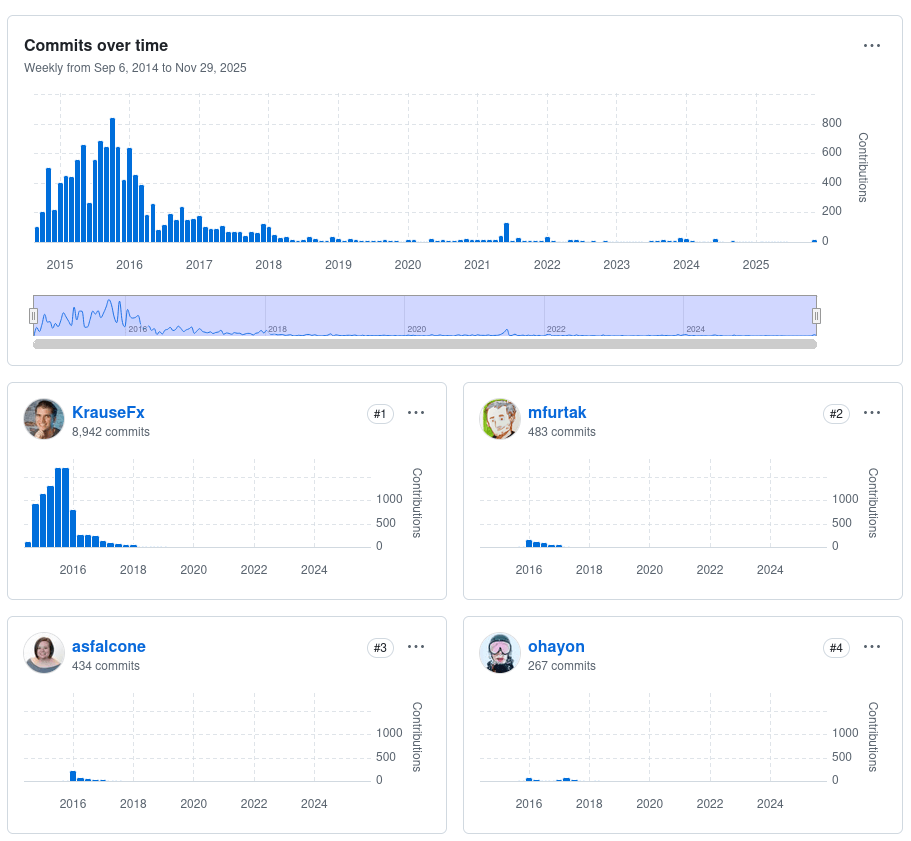Viewport: 911px width, 841px height.
Task: Open the Commits over time options menu
Action: pyautogui.click(x=872, y=46)
